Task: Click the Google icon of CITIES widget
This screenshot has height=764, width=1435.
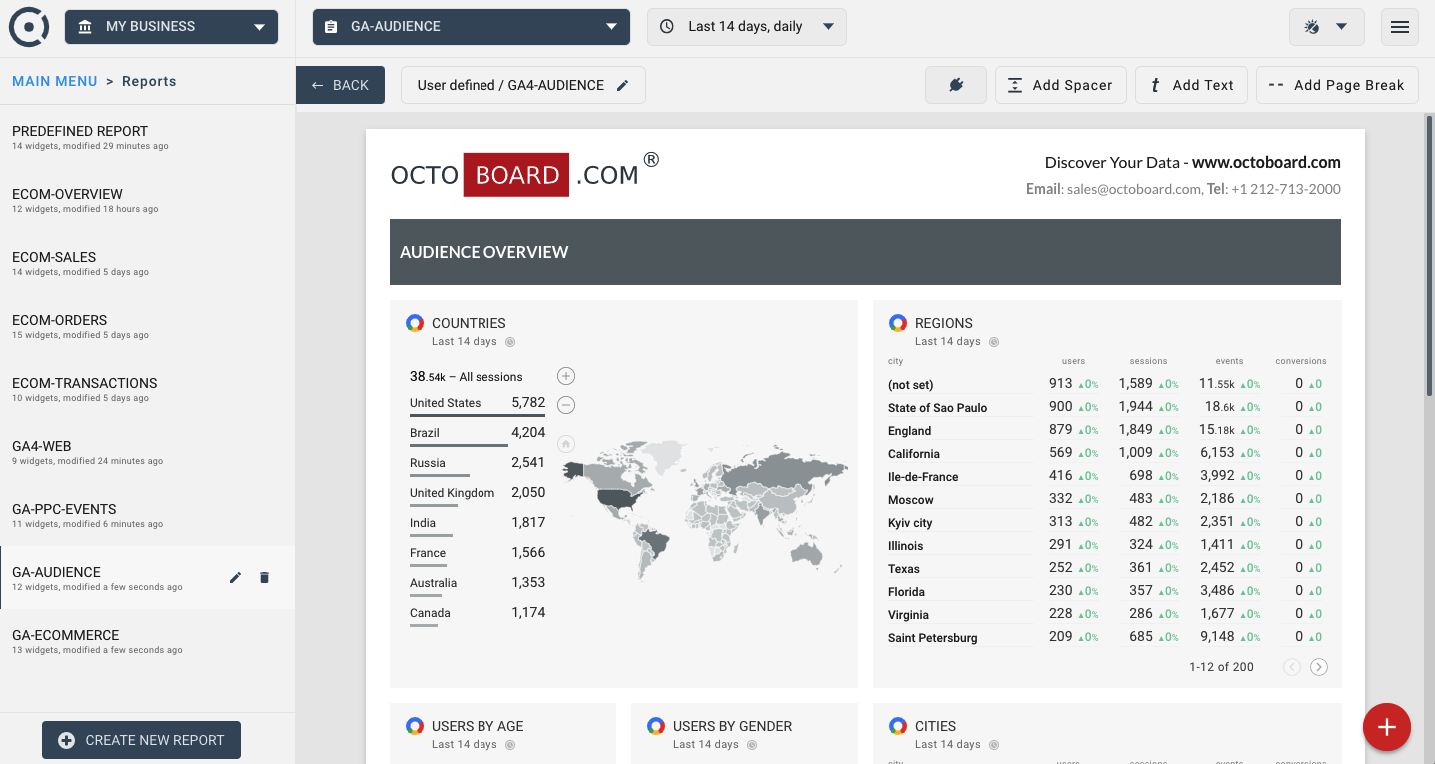Action: 898,726
